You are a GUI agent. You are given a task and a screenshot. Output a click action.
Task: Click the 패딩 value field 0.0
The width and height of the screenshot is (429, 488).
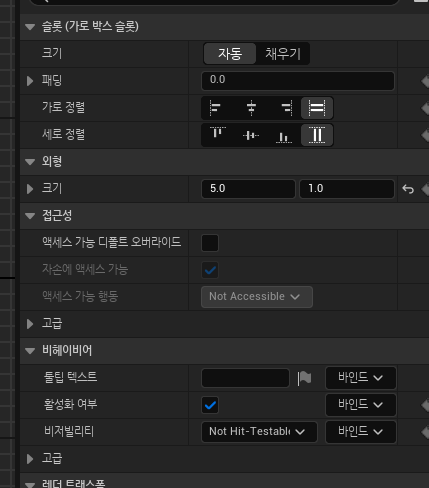[298, 81]
